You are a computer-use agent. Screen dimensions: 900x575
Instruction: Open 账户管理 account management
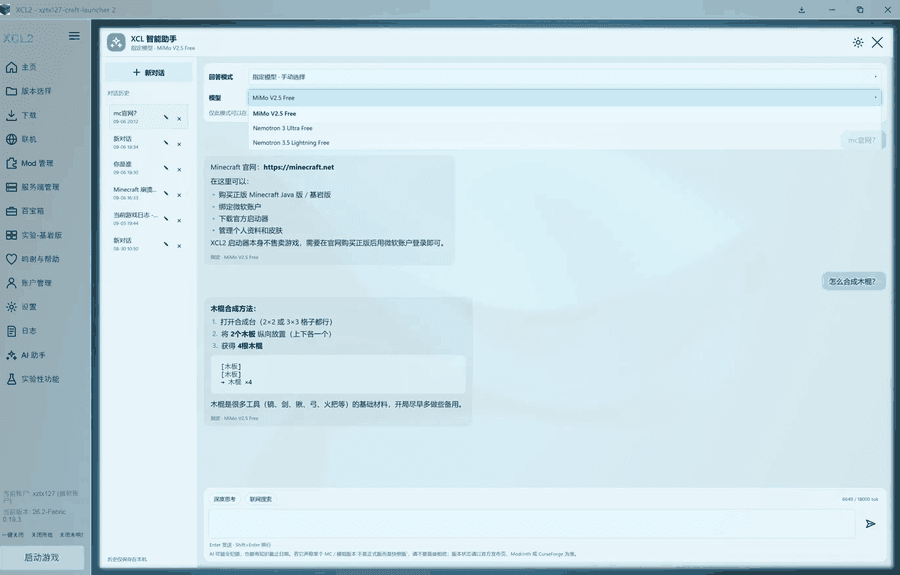pos(29,283)
